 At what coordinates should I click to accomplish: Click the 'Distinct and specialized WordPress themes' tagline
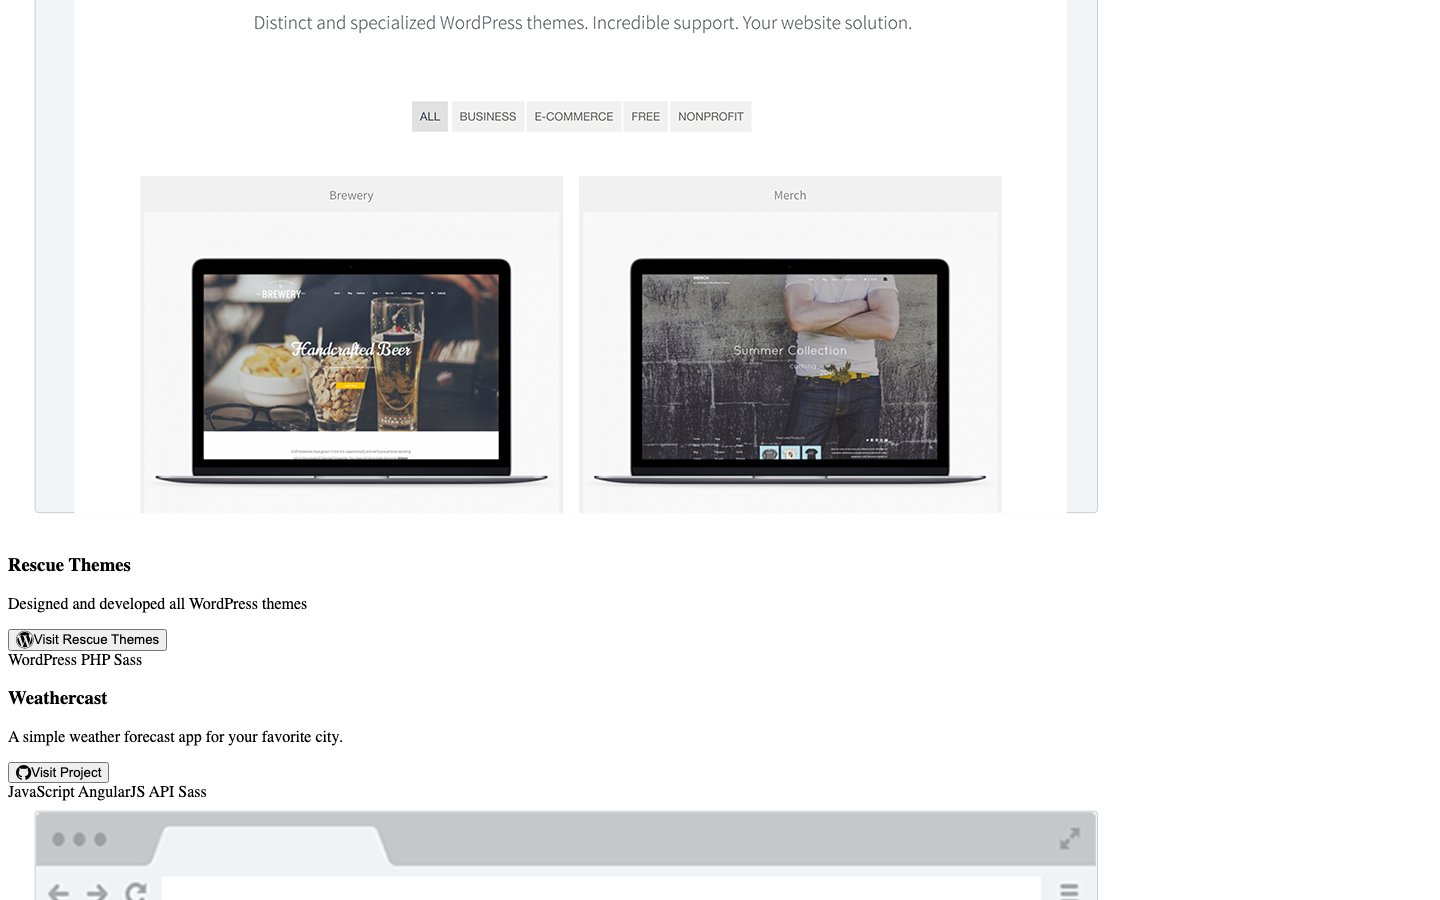[x=583, y=23]
